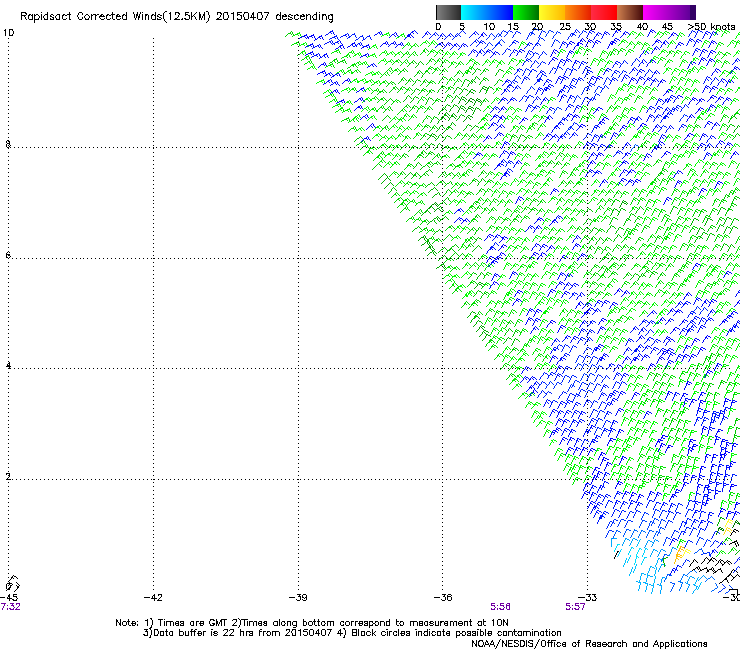The image size is (740, 650).
Task: Click the 'Data buffer is 22 hrs' note line
Action: click(x=352, y=633)
